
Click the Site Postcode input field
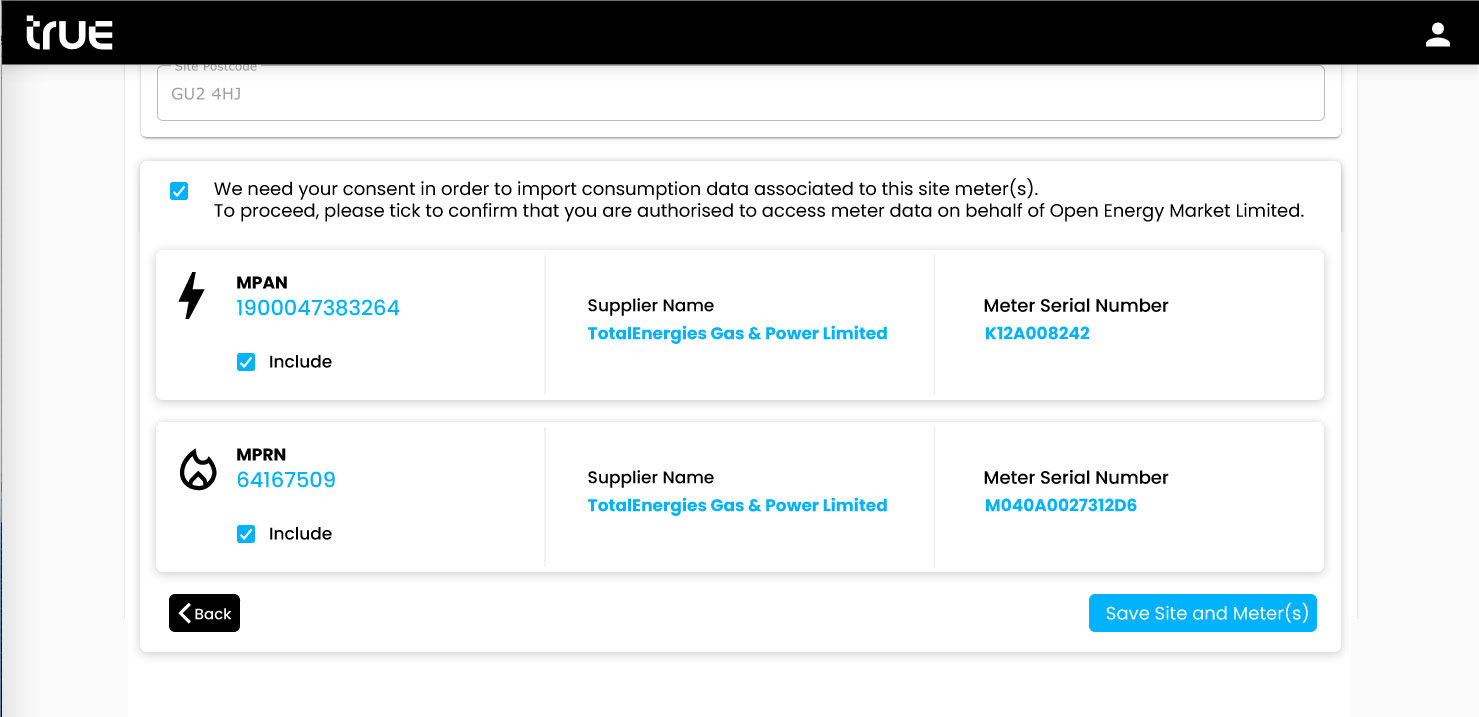click(x=740, y=93)
